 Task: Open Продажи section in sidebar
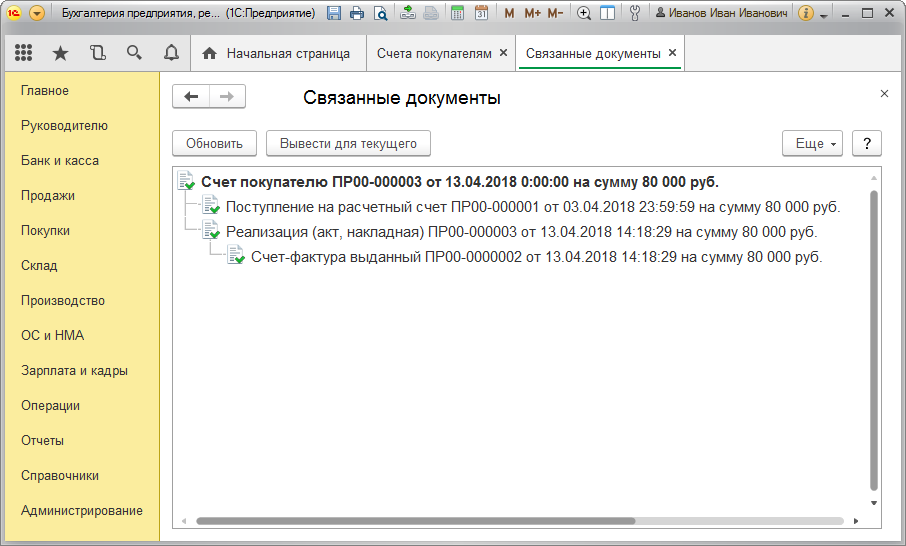tap(48, 196)
